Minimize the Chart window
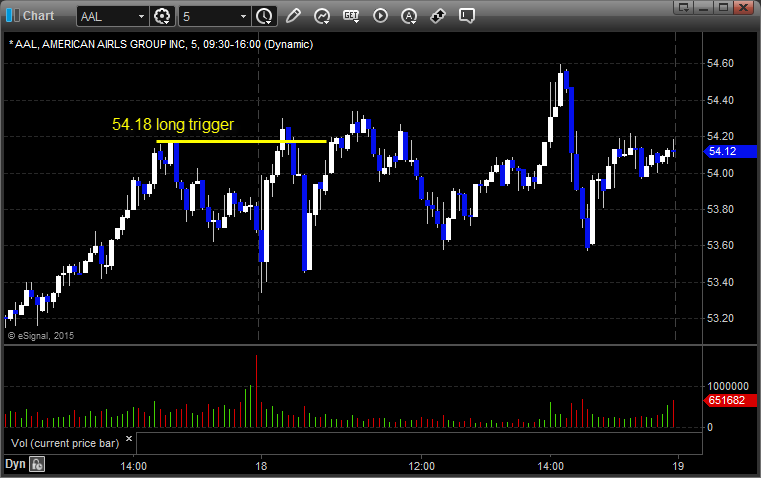The image size is (761, 478). point(704,7)
